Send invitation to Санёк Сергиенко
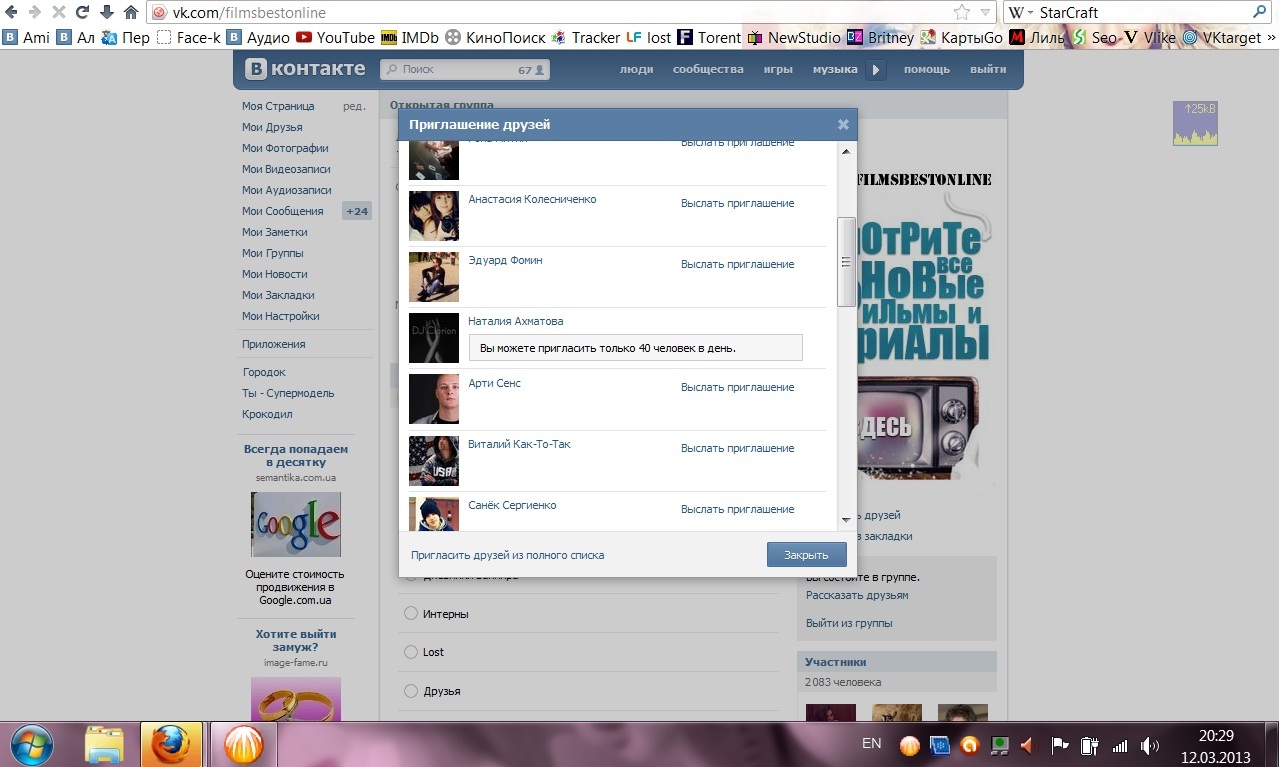Image resolution: width=1280 pixels, height=767 pixels. (x=737, y=509)
